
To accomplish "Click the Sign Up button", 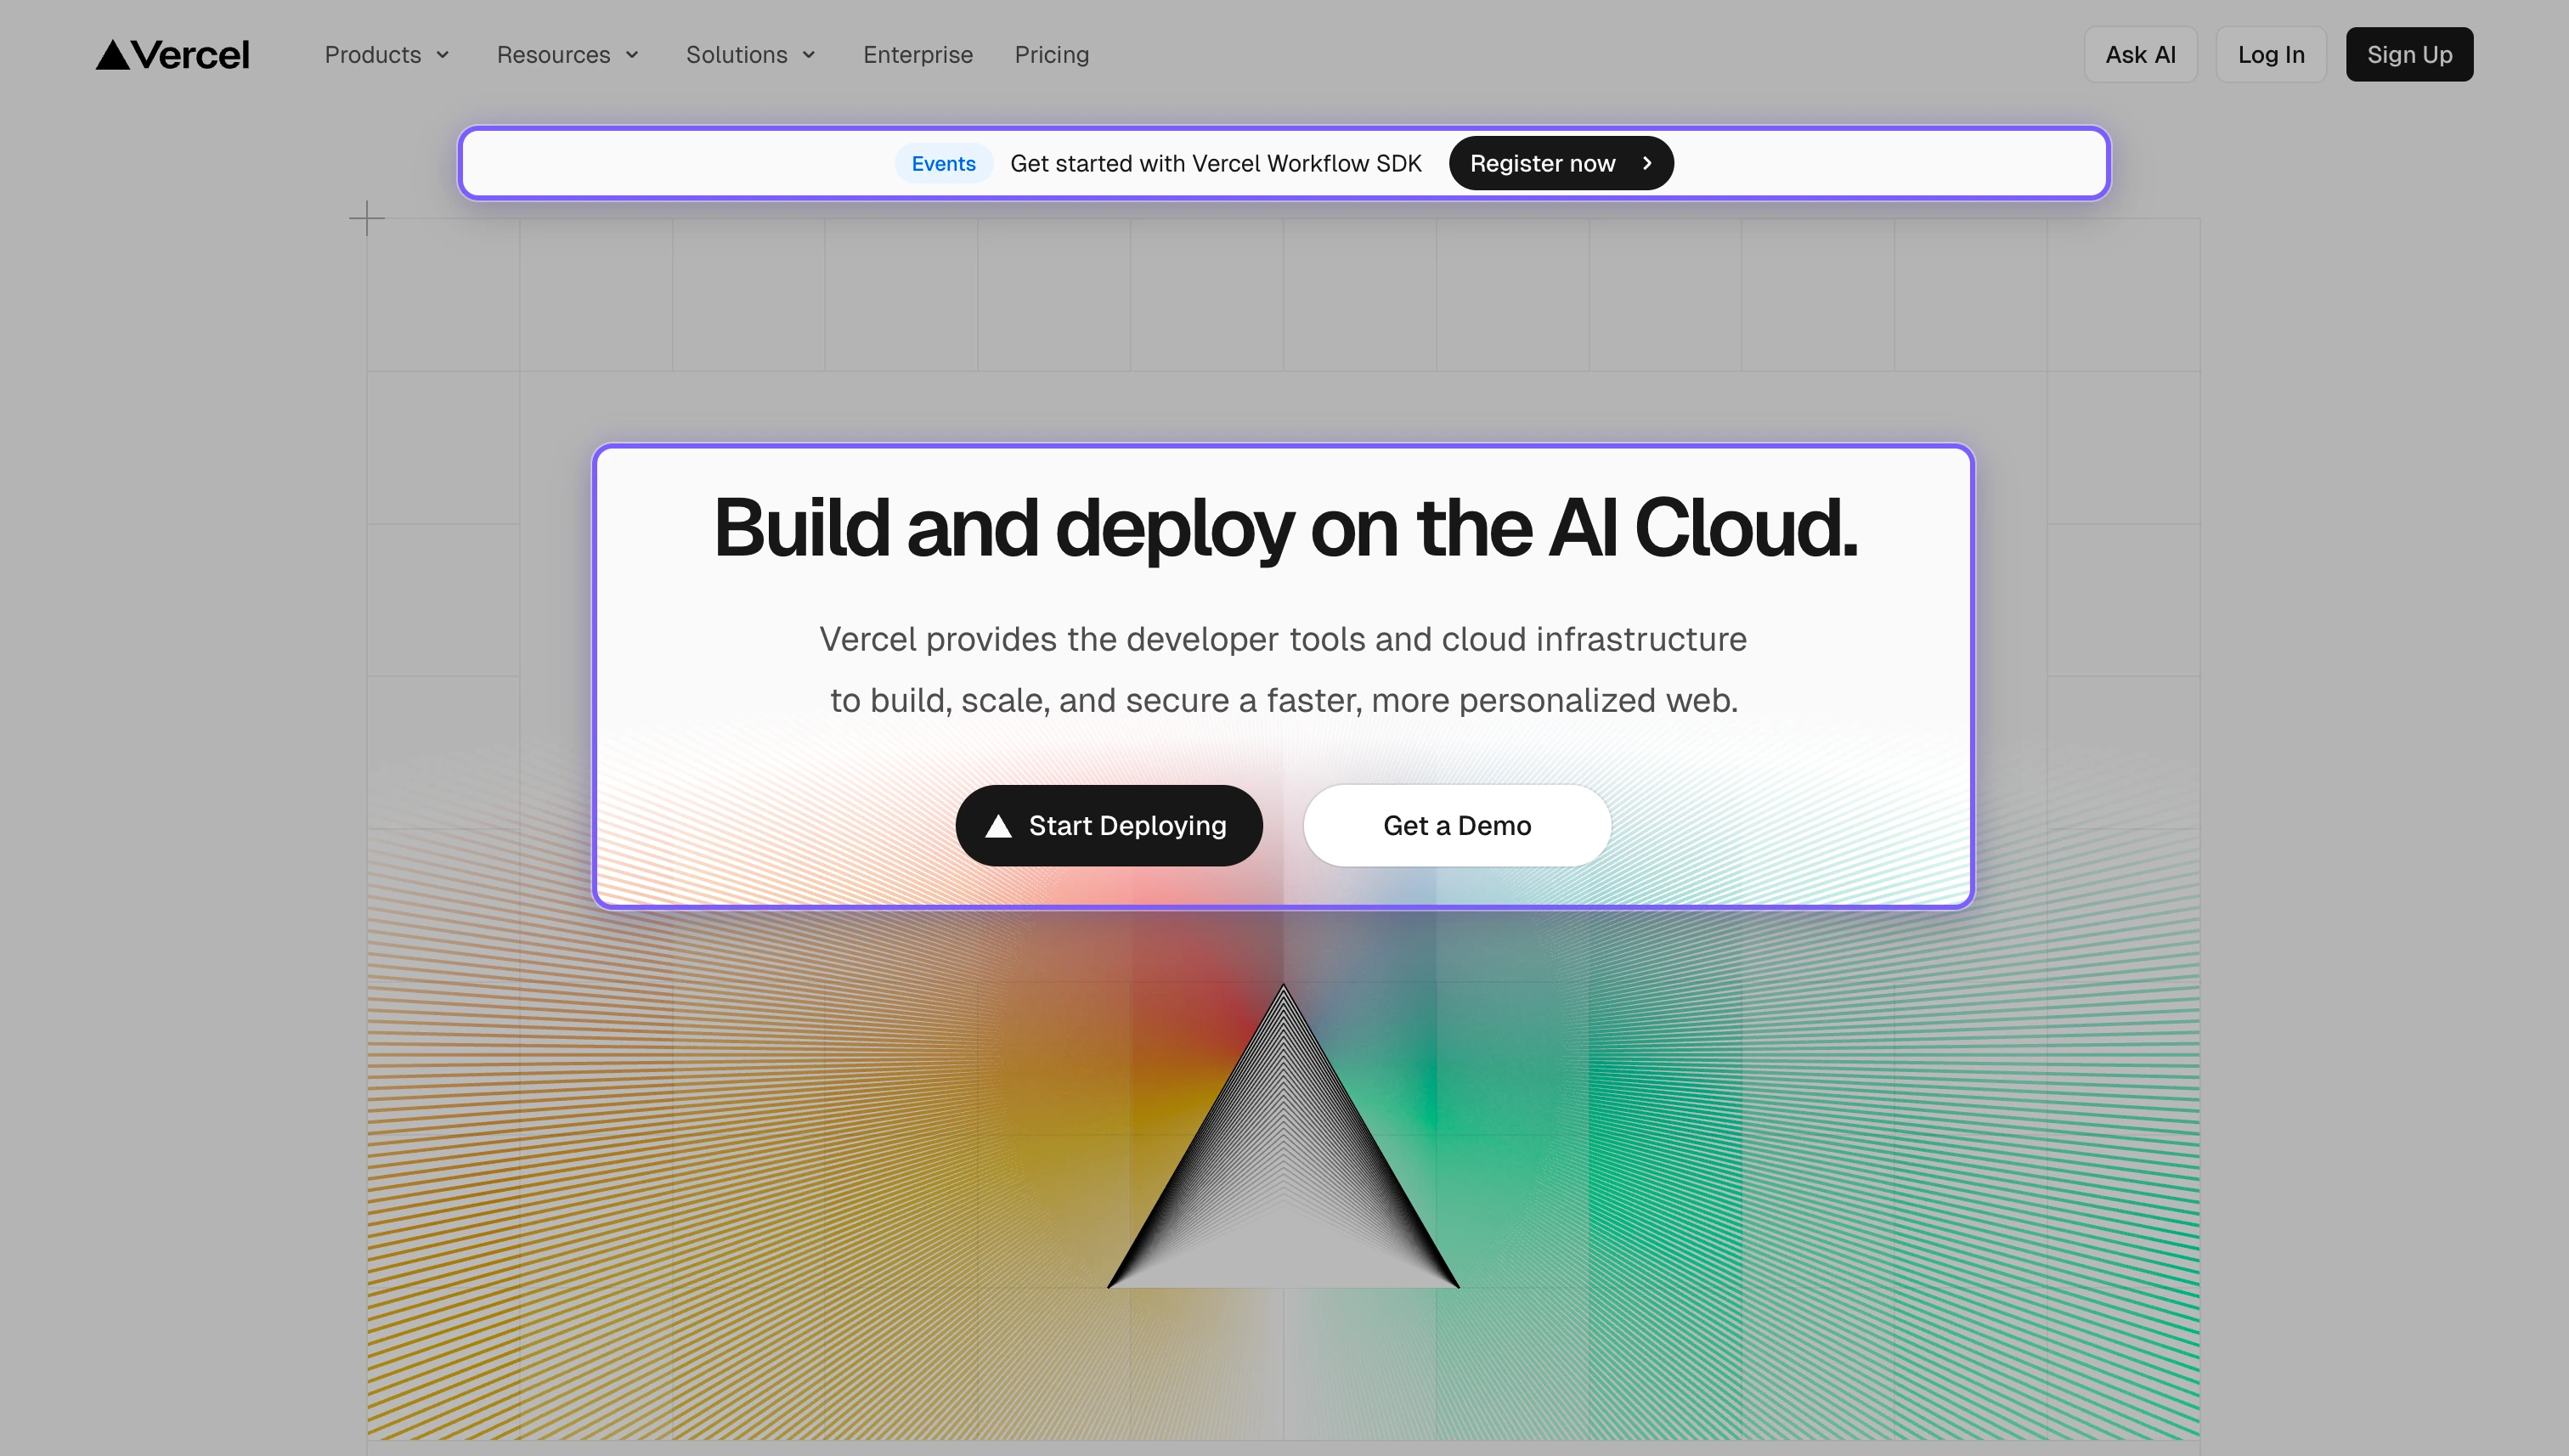I will pyautogui.click(x=2408, y=54).
